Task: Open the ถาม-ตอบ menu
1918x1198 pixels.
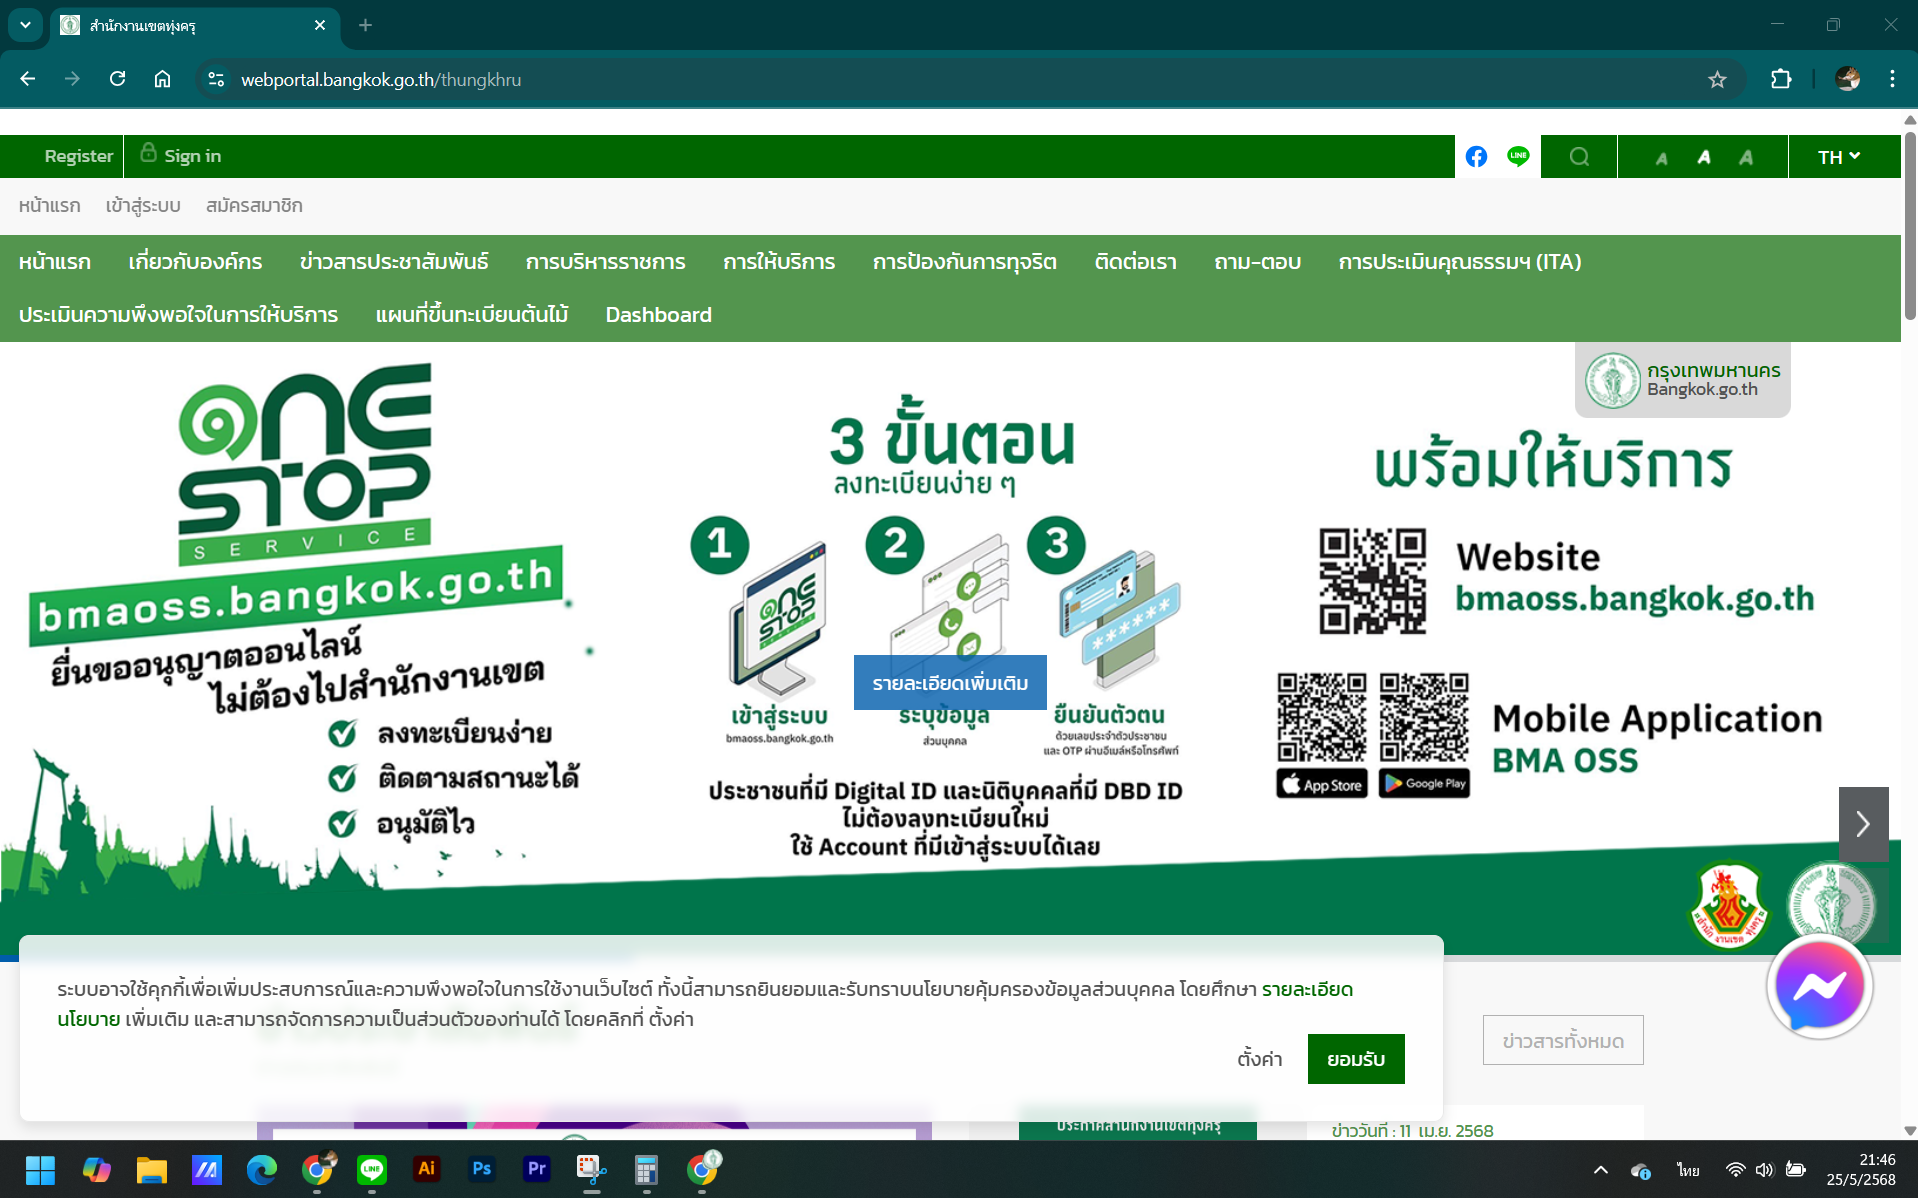Action: 1258,262
